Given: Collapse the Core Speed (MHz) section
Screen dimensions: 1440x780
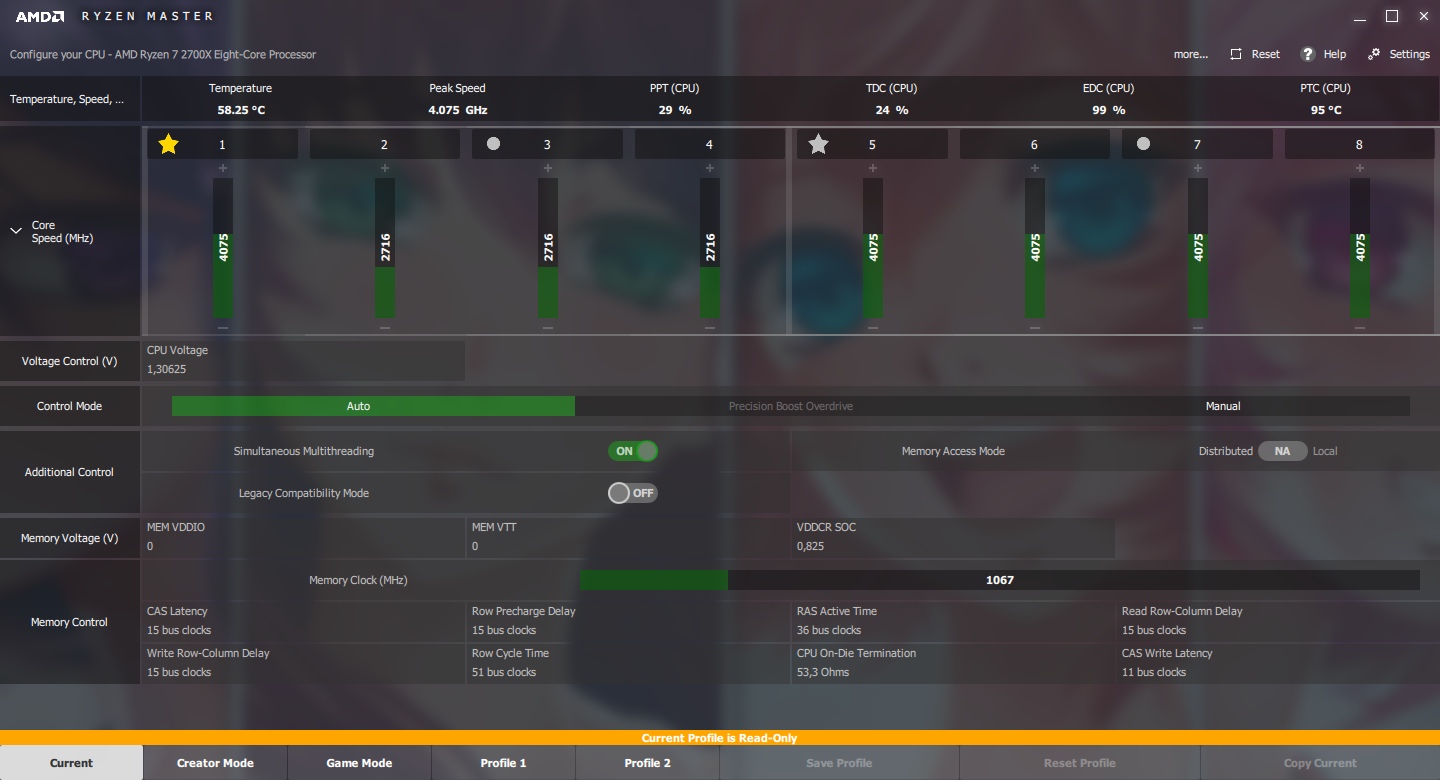Looking at the screenshot, I should point(15,231).
